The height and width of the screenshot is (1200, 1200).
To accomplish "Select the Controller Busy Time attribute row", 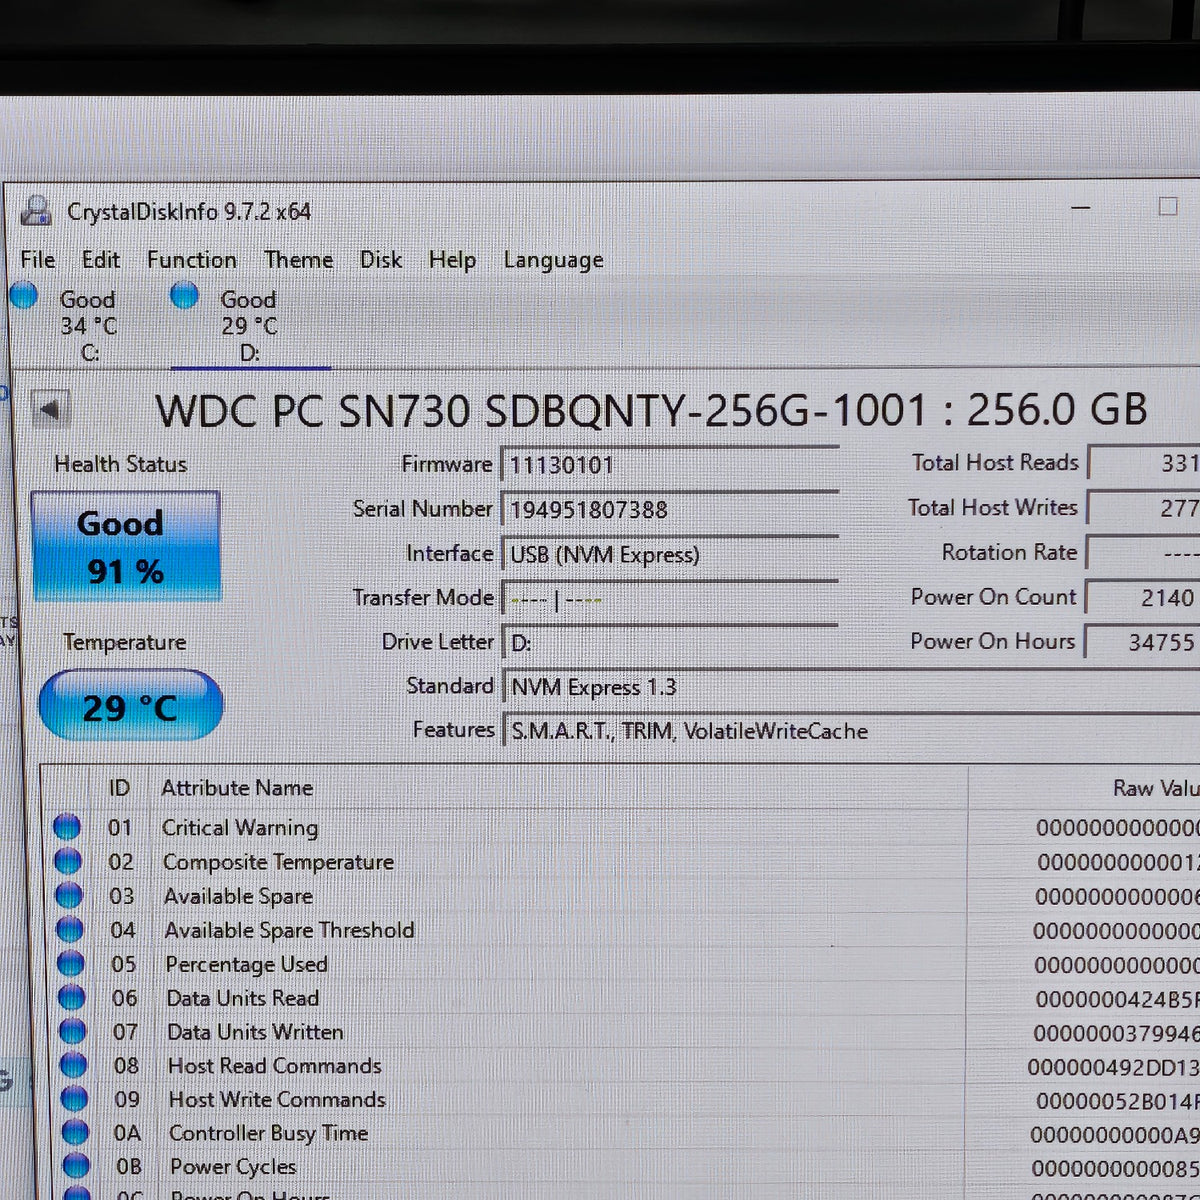I will [x=628, y=1134].
